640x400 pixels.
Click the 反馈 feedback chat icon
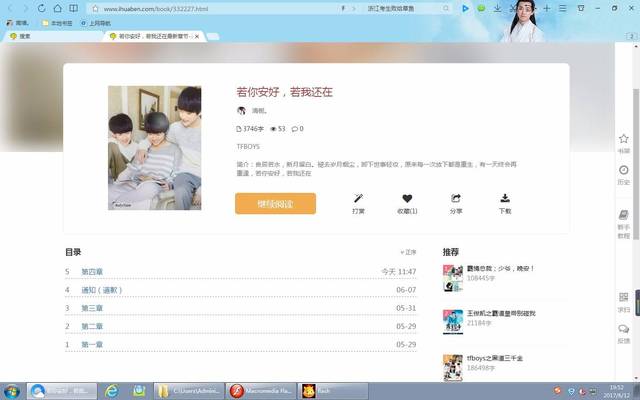click(x=624, y=330)
